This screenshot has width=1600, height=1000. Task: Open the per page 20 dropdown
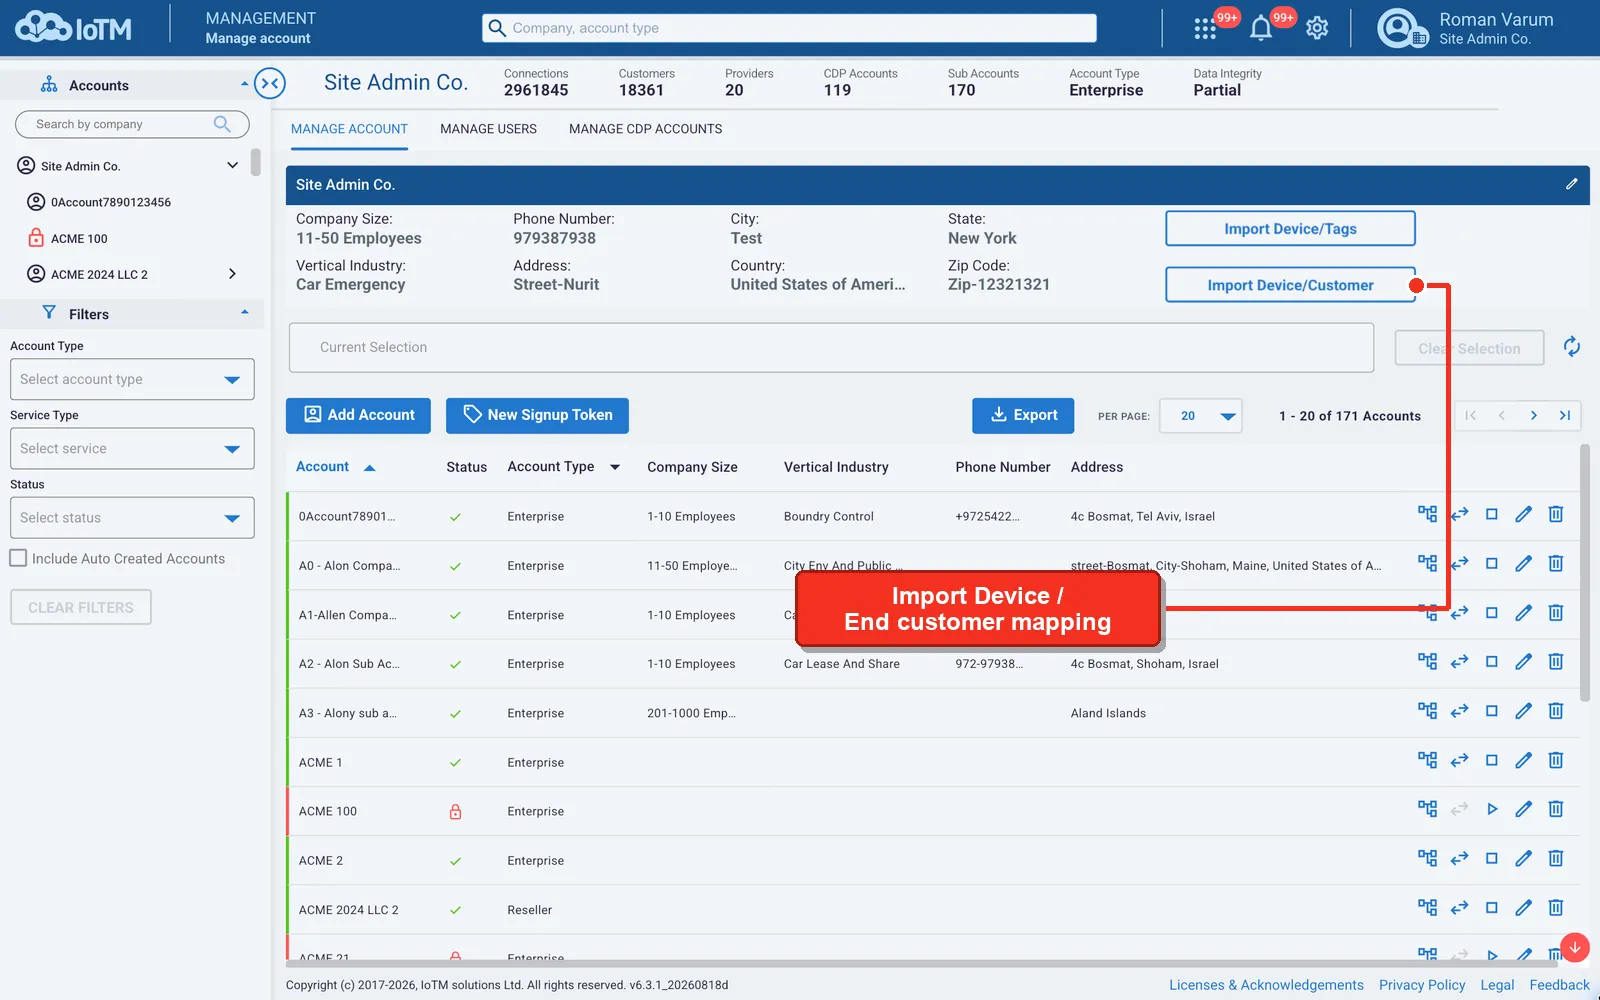tap(1201, 416)
